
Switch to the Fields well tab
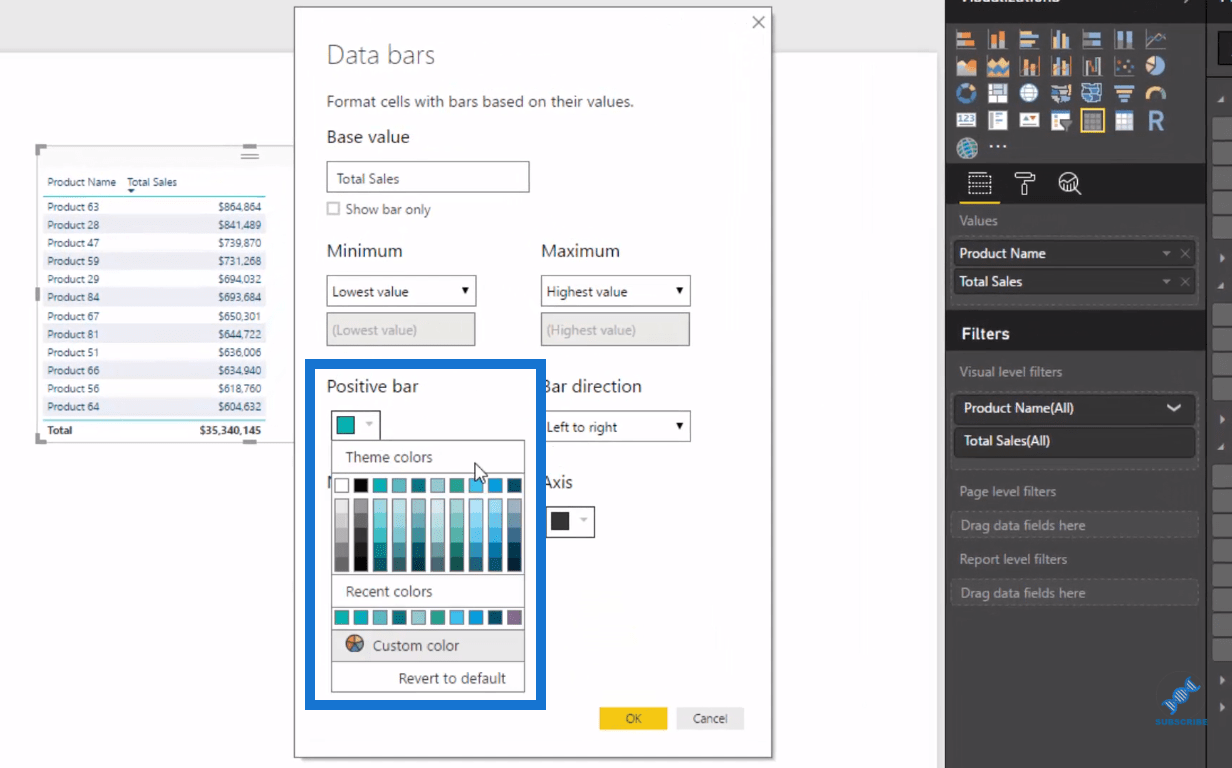pyautogui.click(x=979, y=184)
